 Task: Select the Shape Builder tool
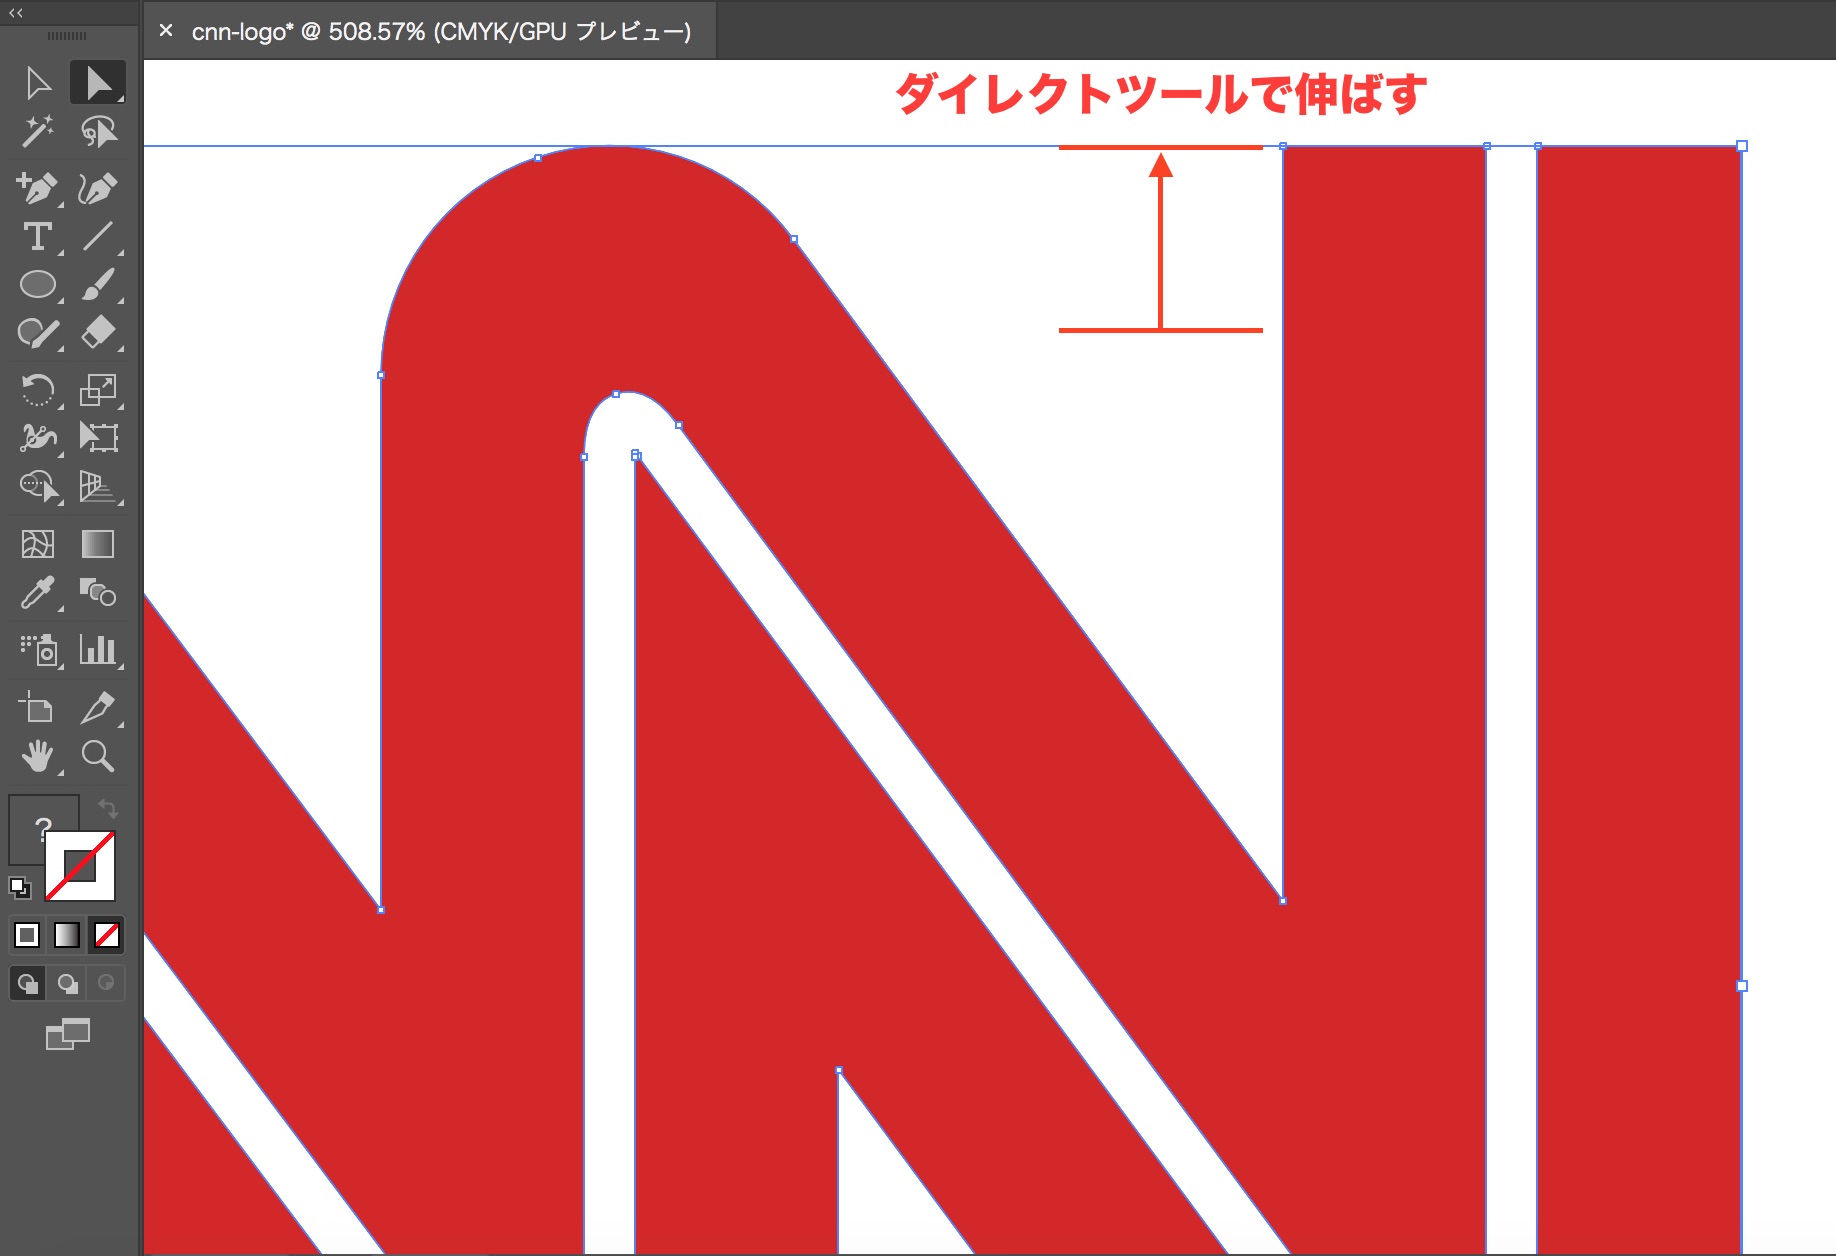tap(38, 486)
